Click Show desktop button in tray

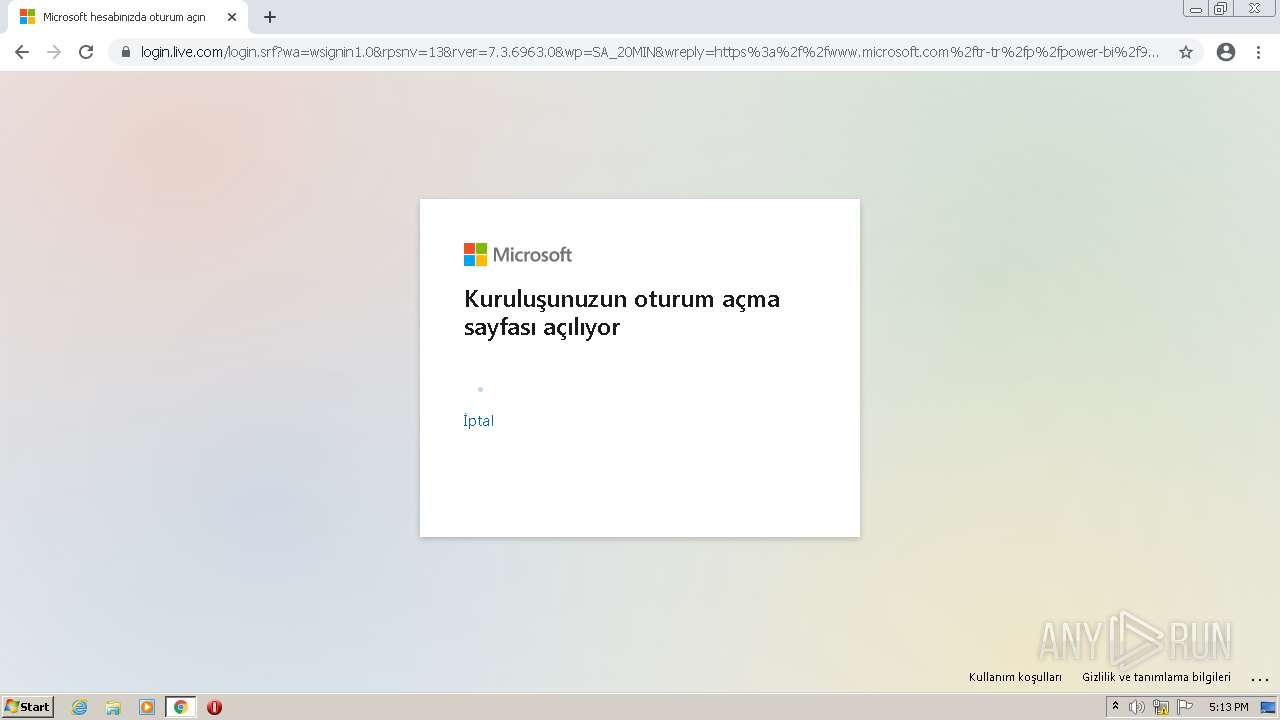[1268, 707]
